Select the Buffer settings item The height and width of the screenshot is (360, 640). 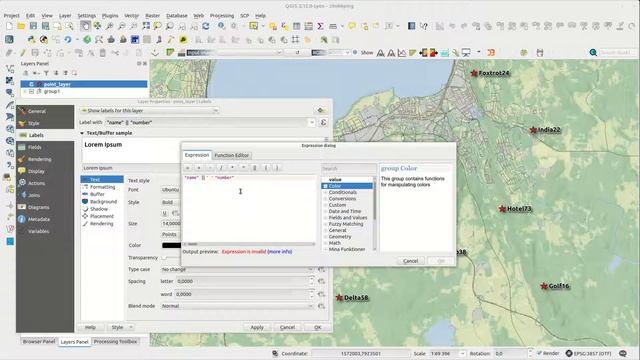[97, 194]
